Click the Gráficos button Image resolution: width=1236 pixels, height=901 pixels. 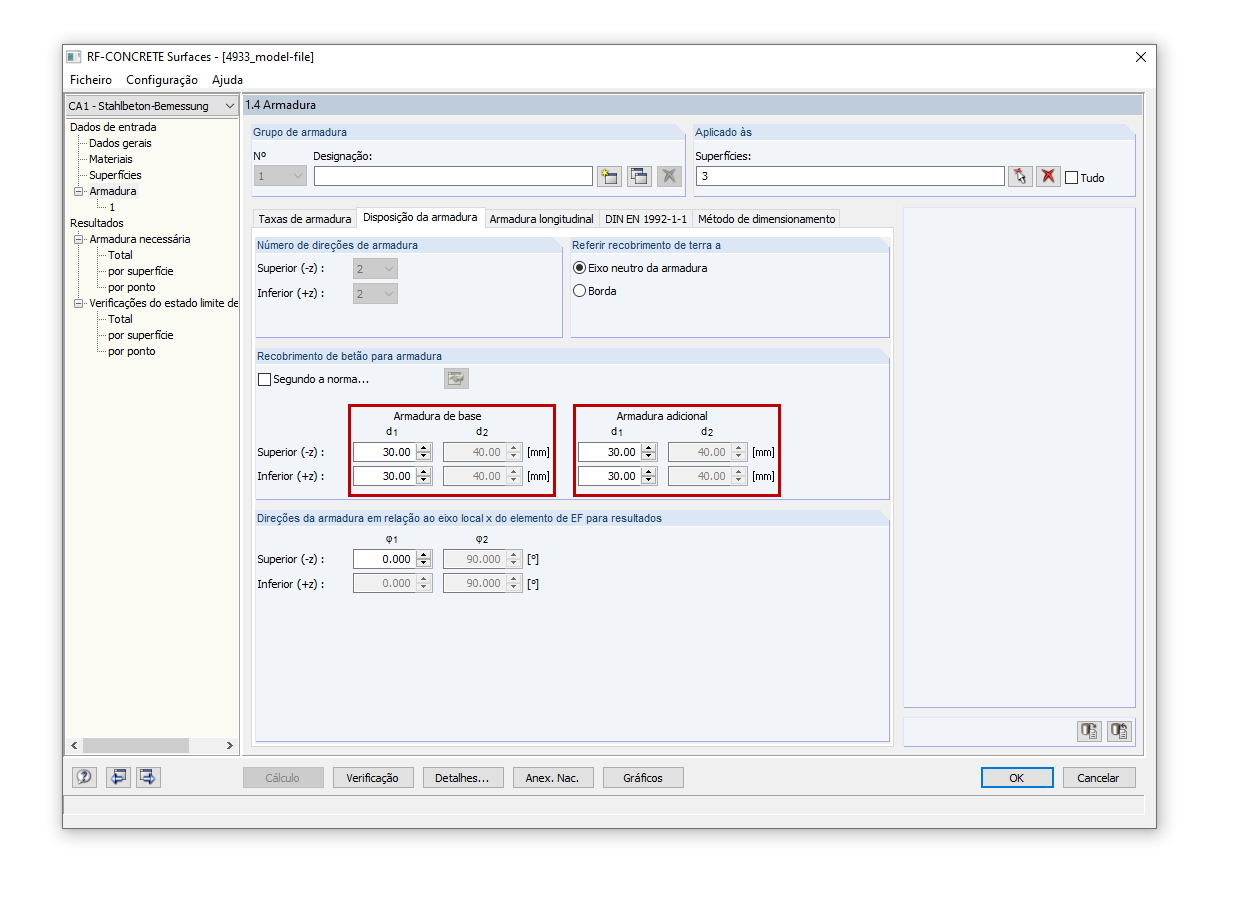[643, 778]
